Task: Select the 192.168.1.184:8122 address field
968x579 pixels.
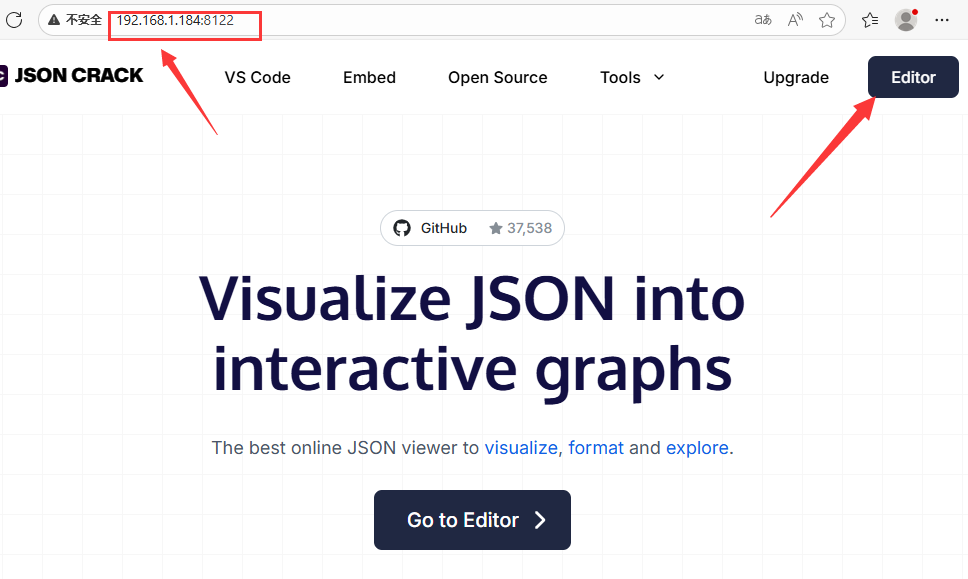Action: (175, 20)
